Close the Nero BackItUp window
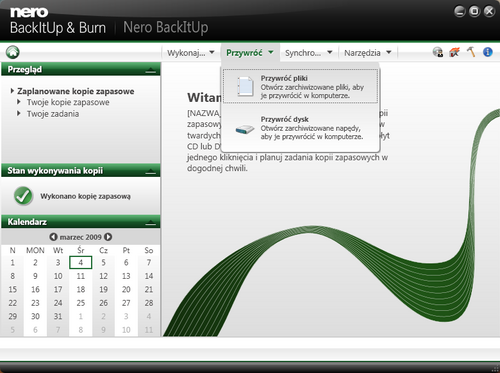The height and width of the screenshot is (373, 500). [489, 12]
